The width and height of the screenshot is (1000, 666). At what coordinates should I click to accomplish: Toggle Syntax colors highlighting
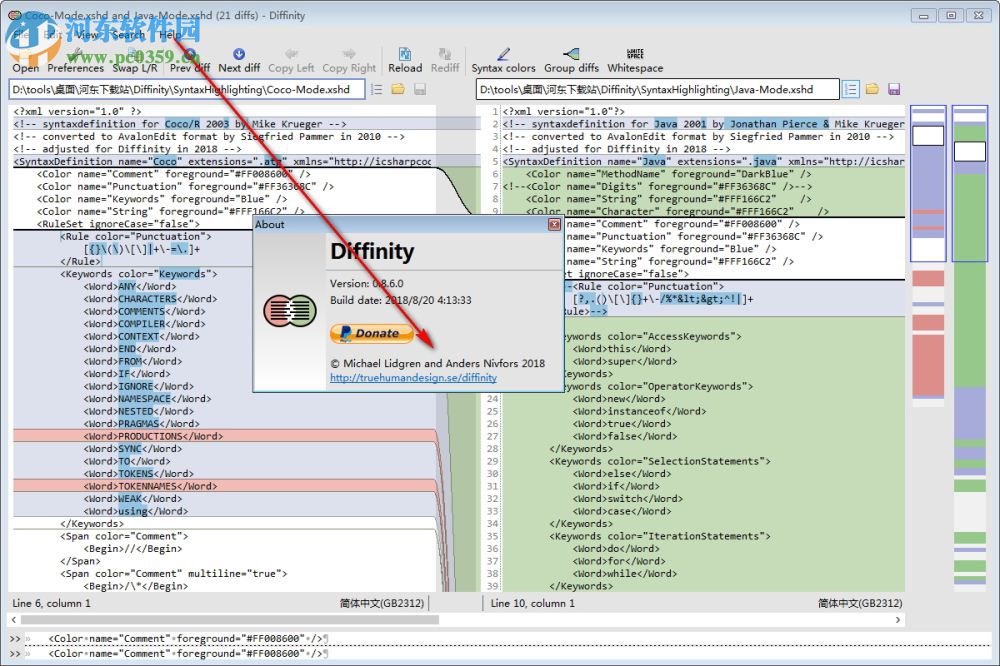(x=503, y=60)
